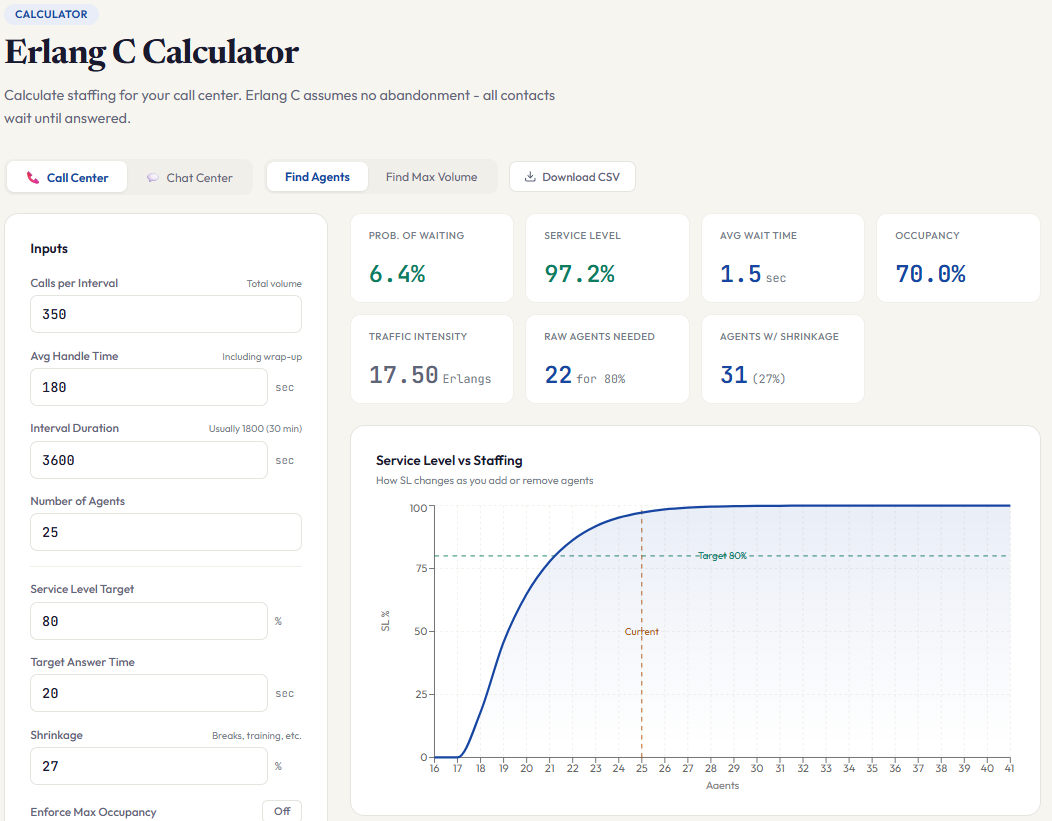
Task: Edit the Service Level Target value
Action: point(148,621)
